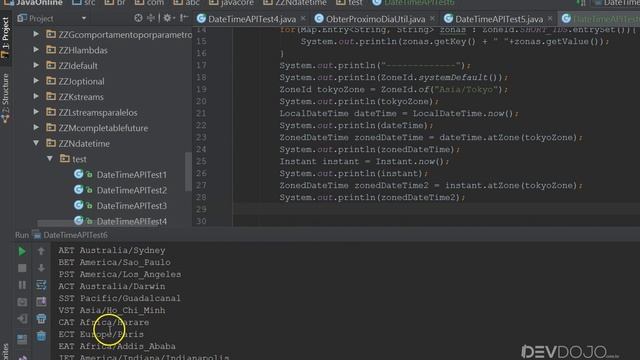This screenshot has width=640, height=360.
Task: Open the Structure tool window tab
Action: pos(5,97)
